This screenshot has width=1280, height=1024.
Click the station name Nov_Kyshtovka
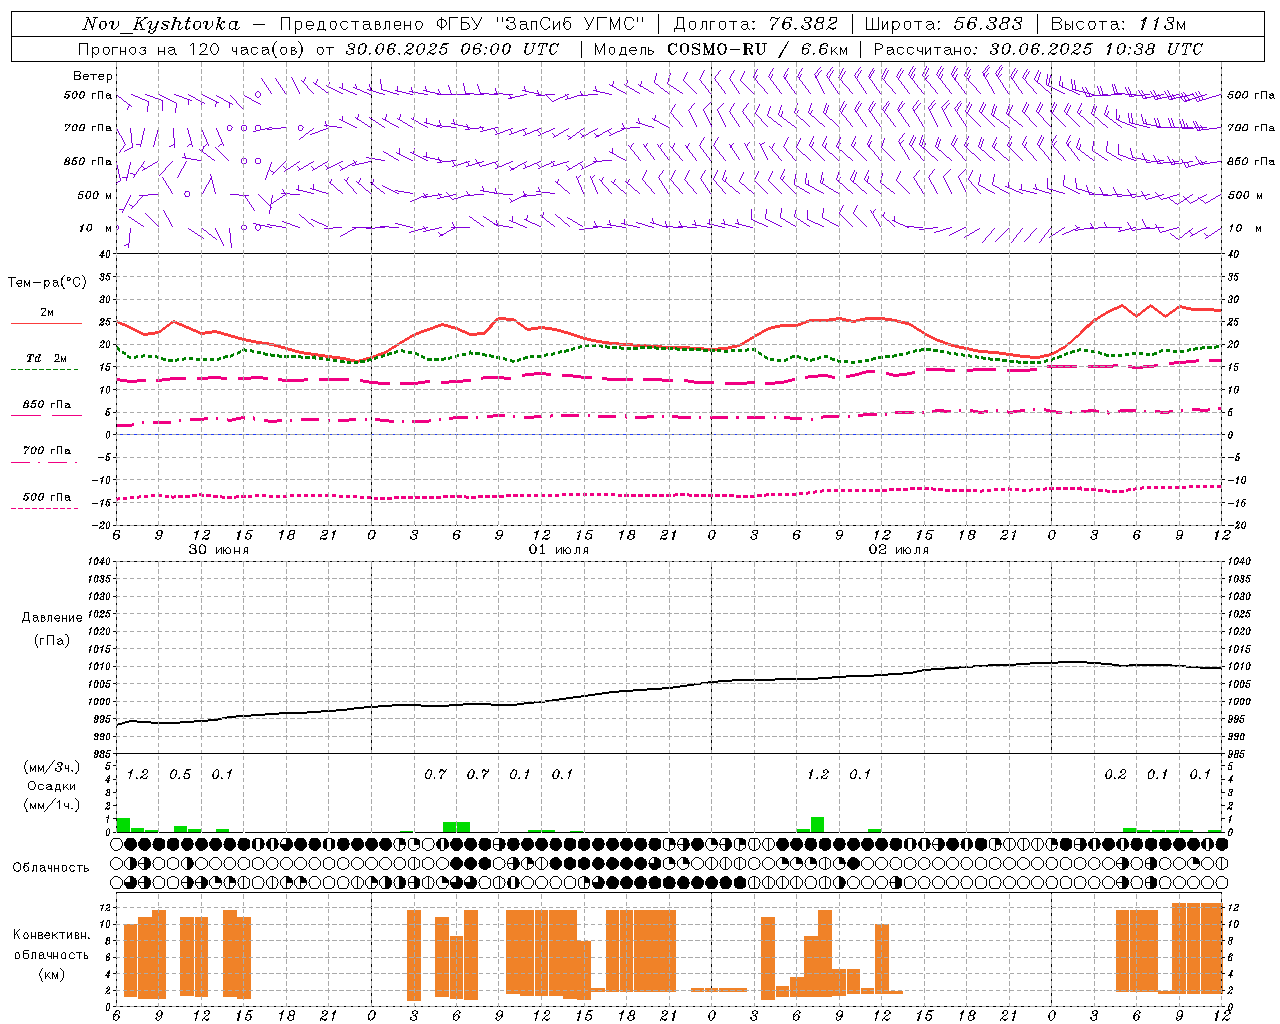click(161, 24)
